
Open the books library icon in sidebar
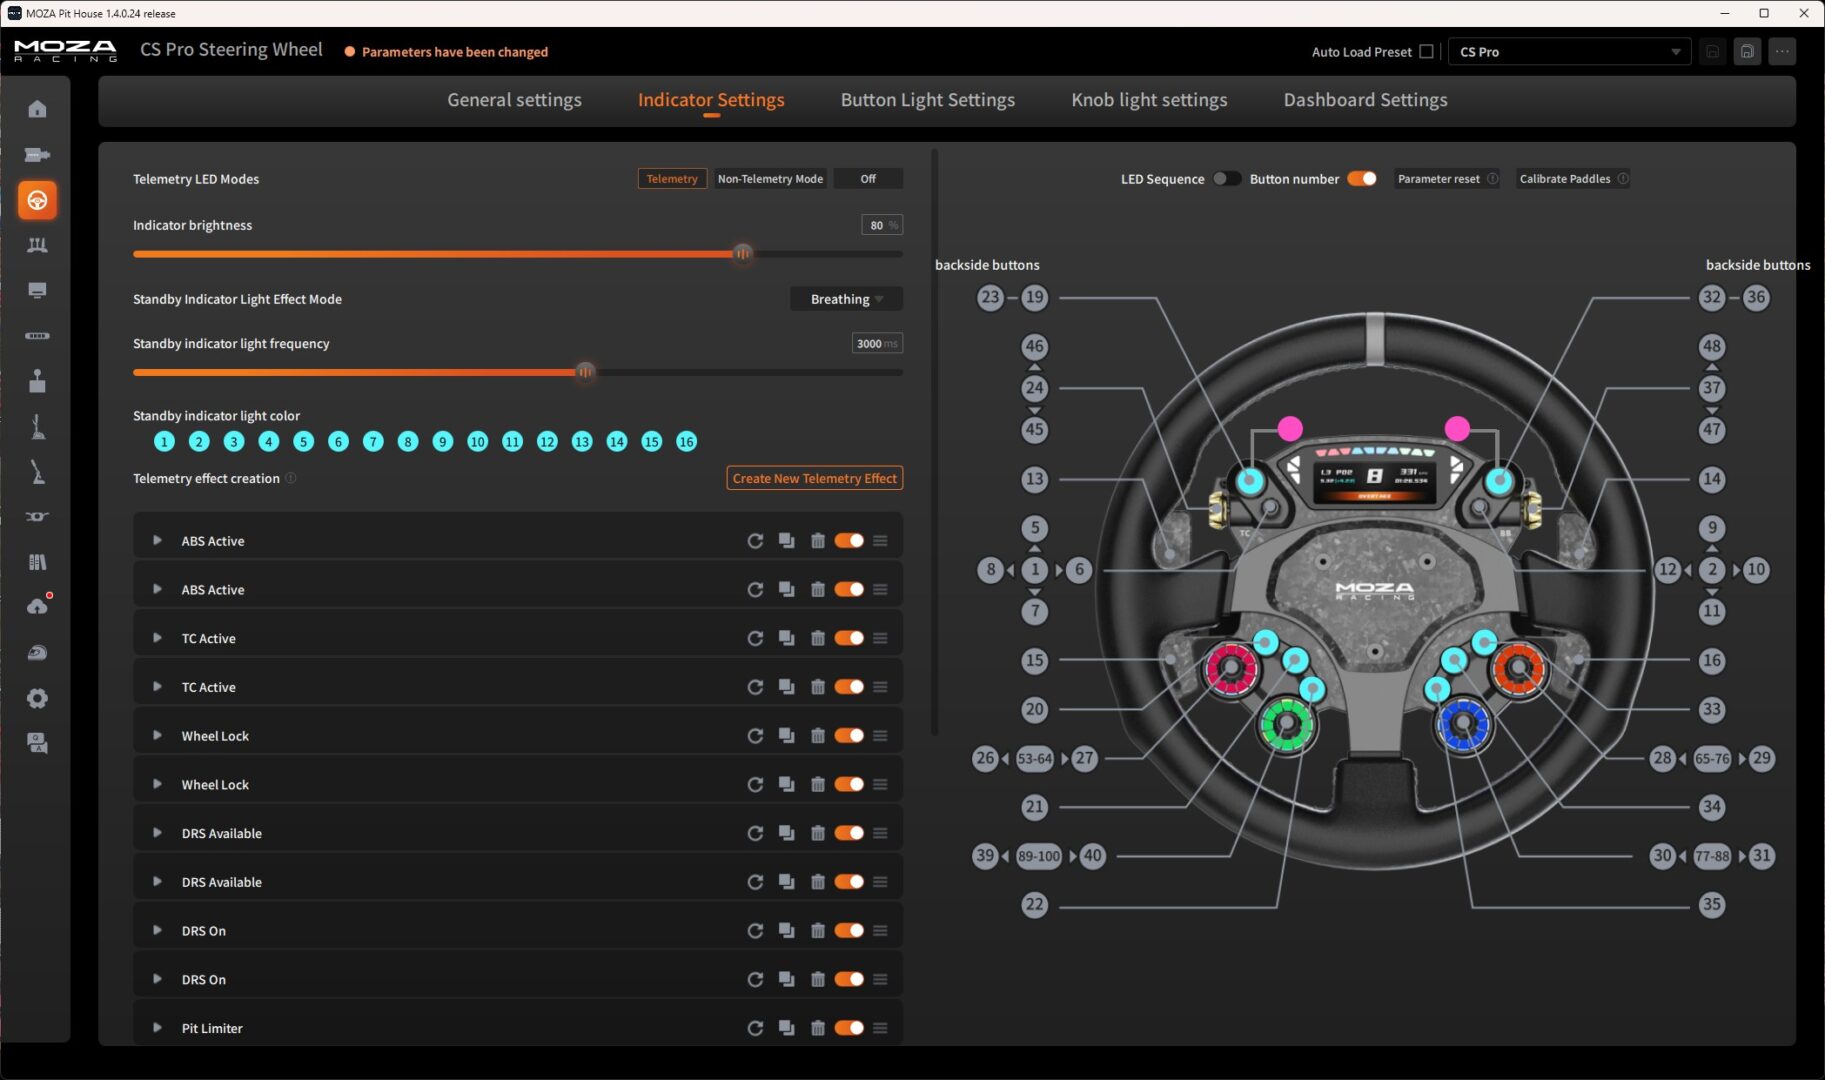tap(37, 562)
